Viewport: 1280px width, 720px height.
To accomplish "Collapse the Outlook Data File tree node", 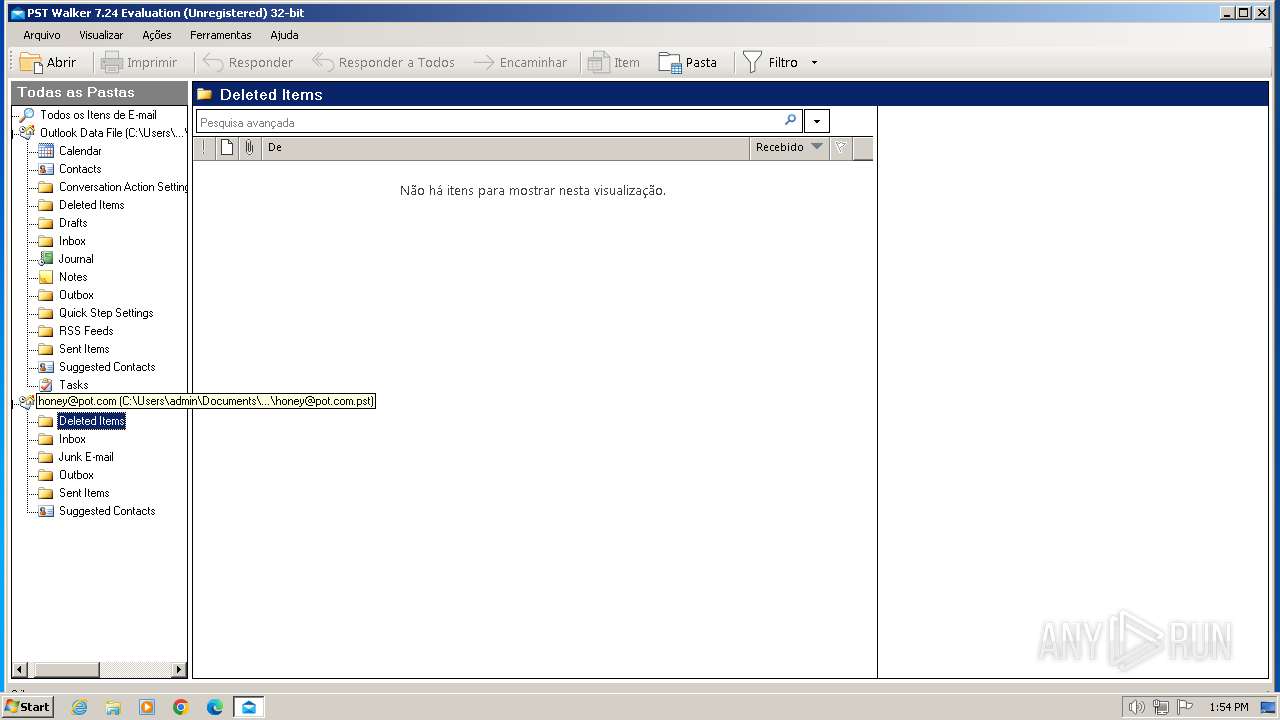I will pos(15,133).
